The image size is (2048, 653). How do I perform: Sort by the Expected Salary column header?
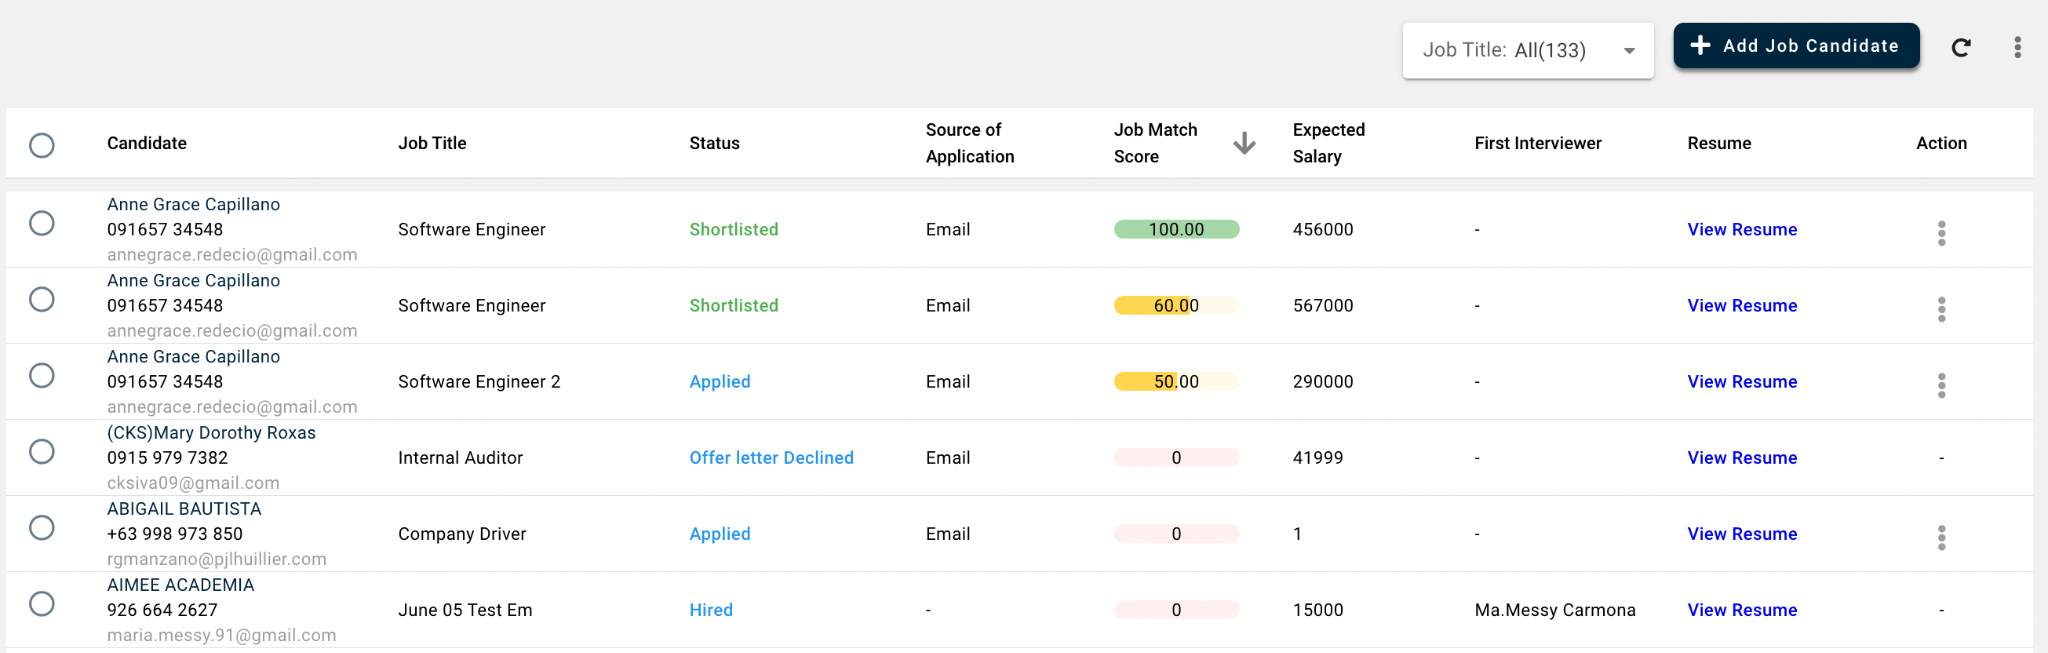coord(1328,143)
